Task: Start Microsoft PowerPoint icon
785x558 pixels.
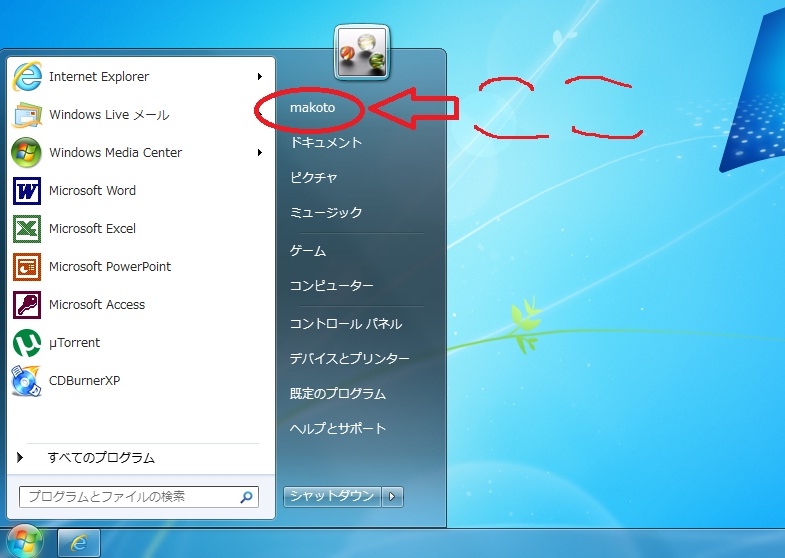Action: pyautogui.click(x=27, y=267)
